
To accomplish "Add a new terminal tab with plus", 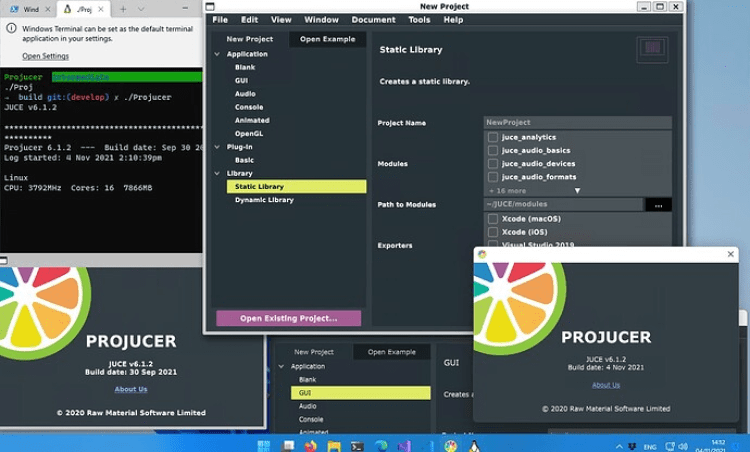I will coord(123,9).
